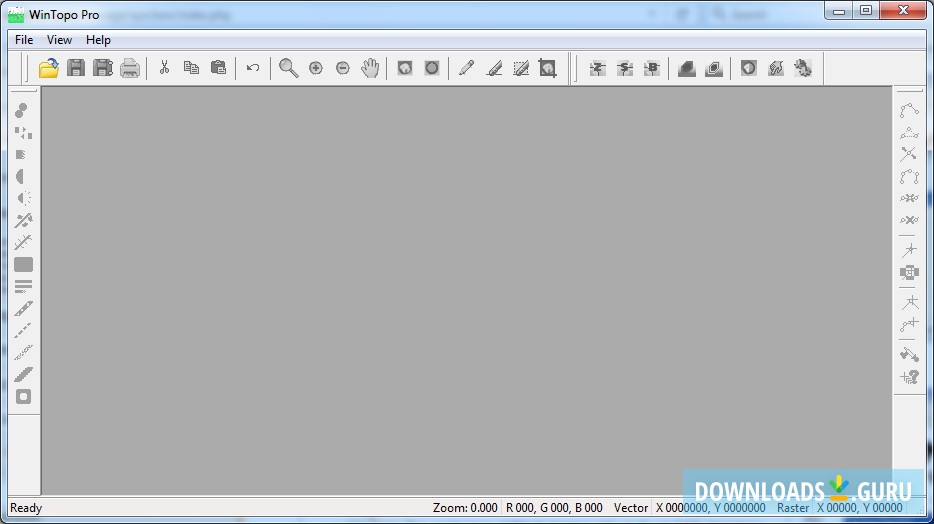Click the half-shaded circle toolbar icon
This screenshot has width=934, height=524.
(749, 68)
